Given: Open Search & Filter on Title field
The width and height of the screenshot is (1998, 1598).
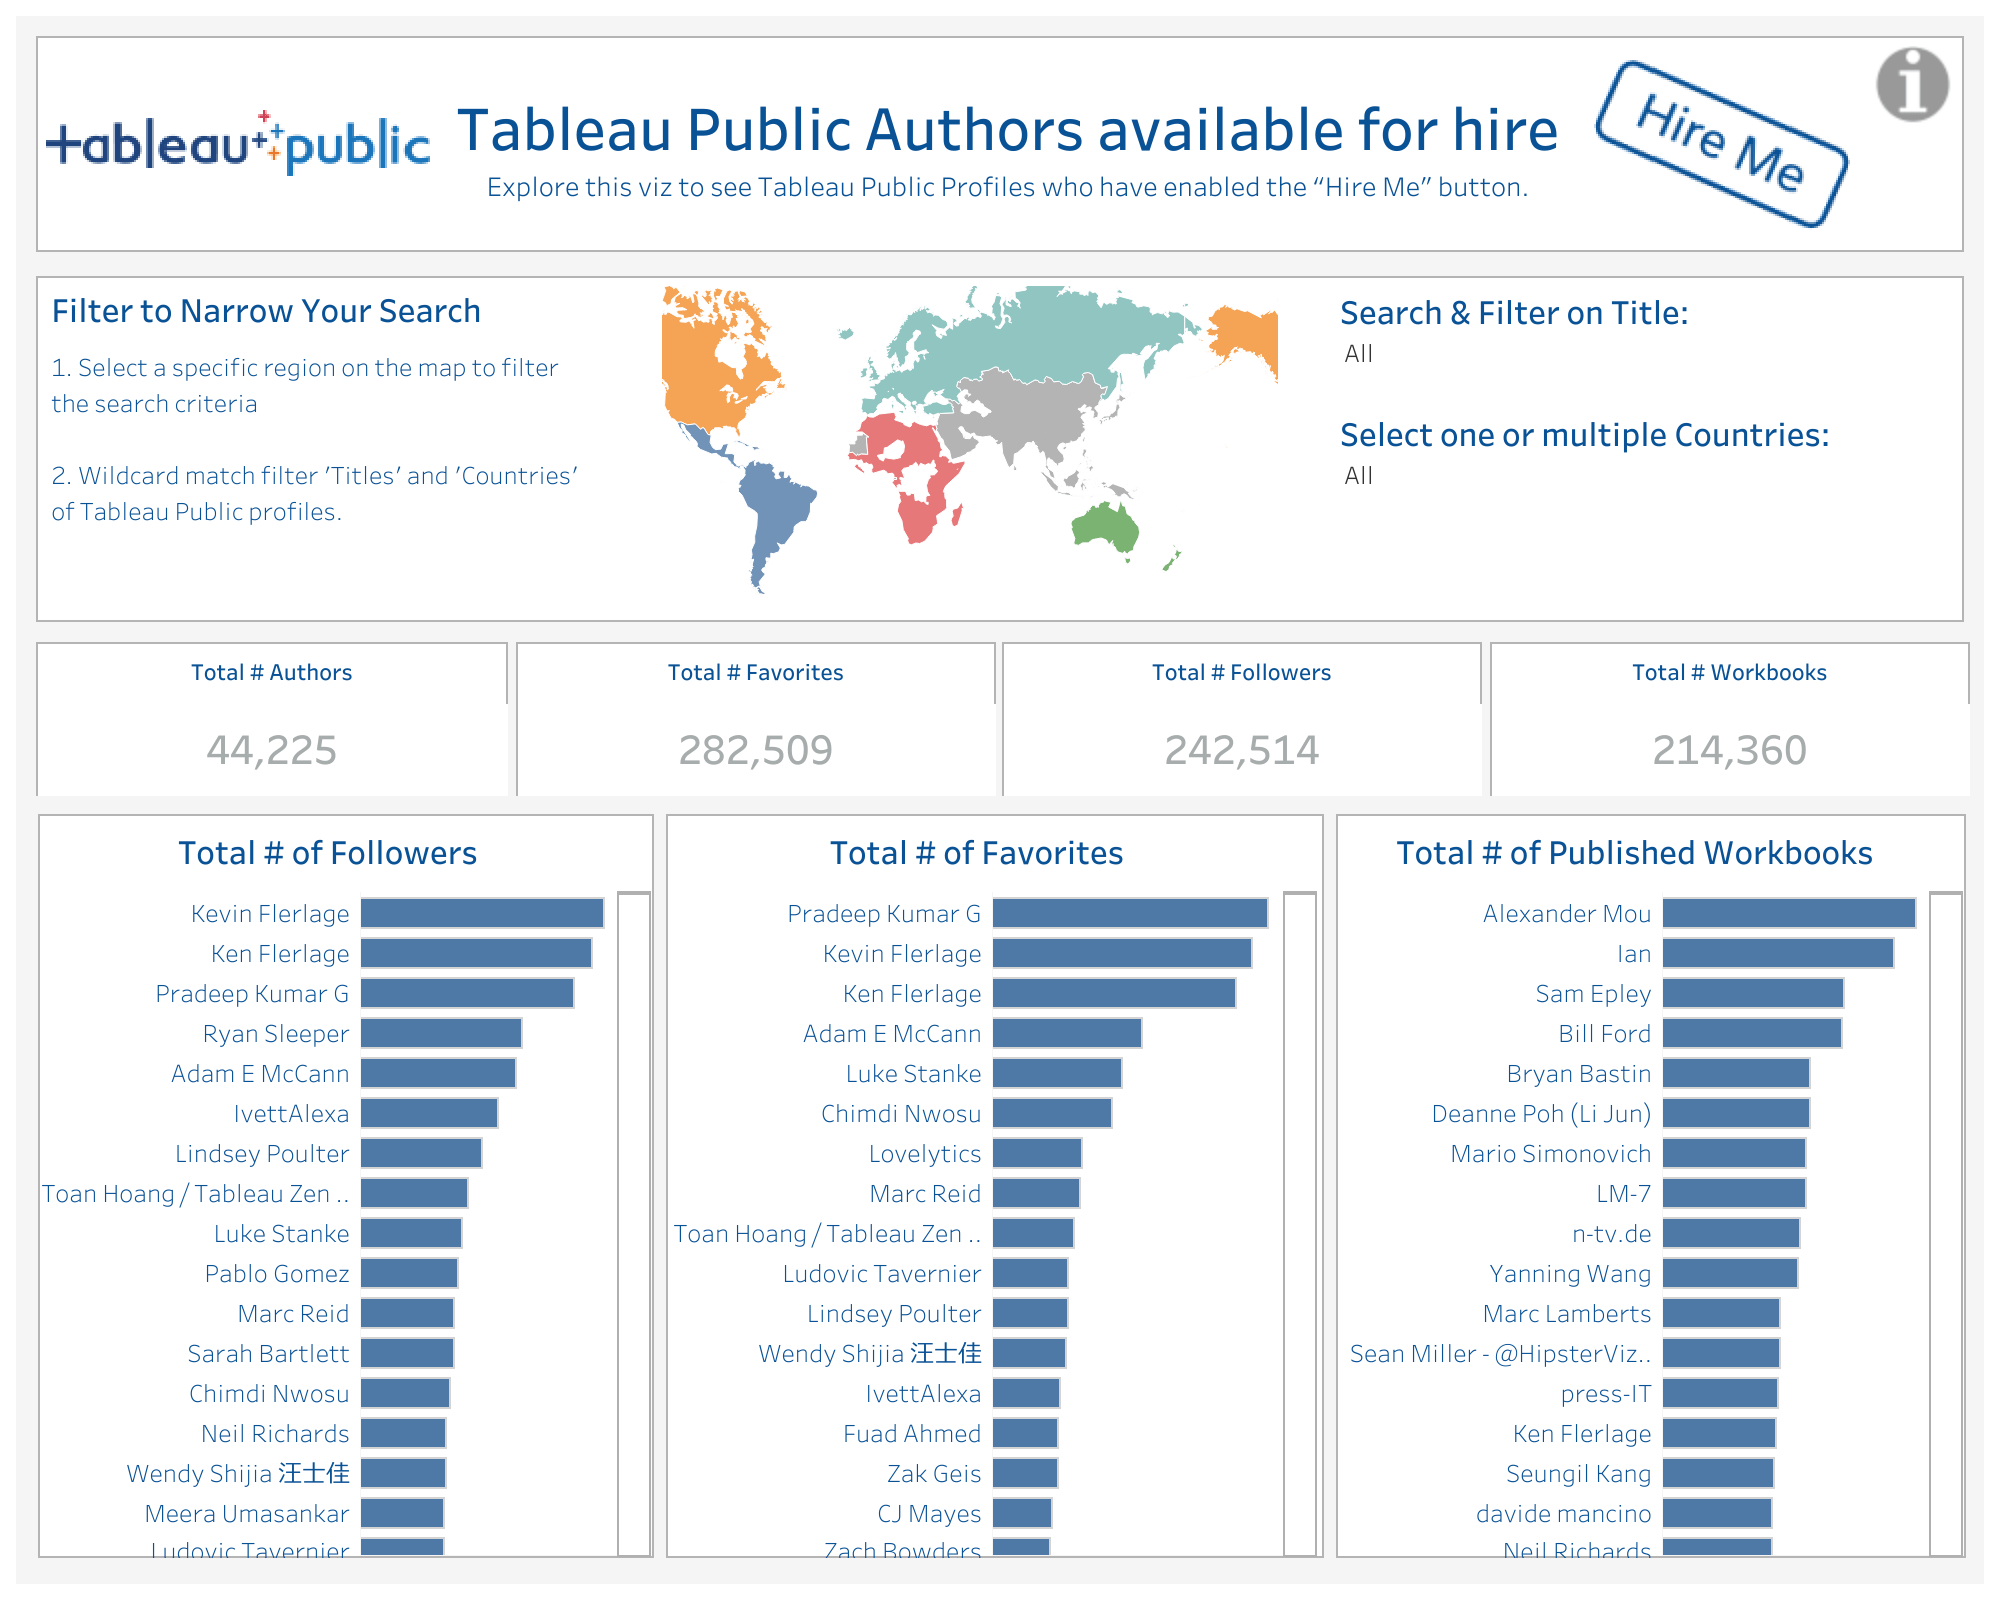Looking at the screenshot, I should click(1358, 354).
